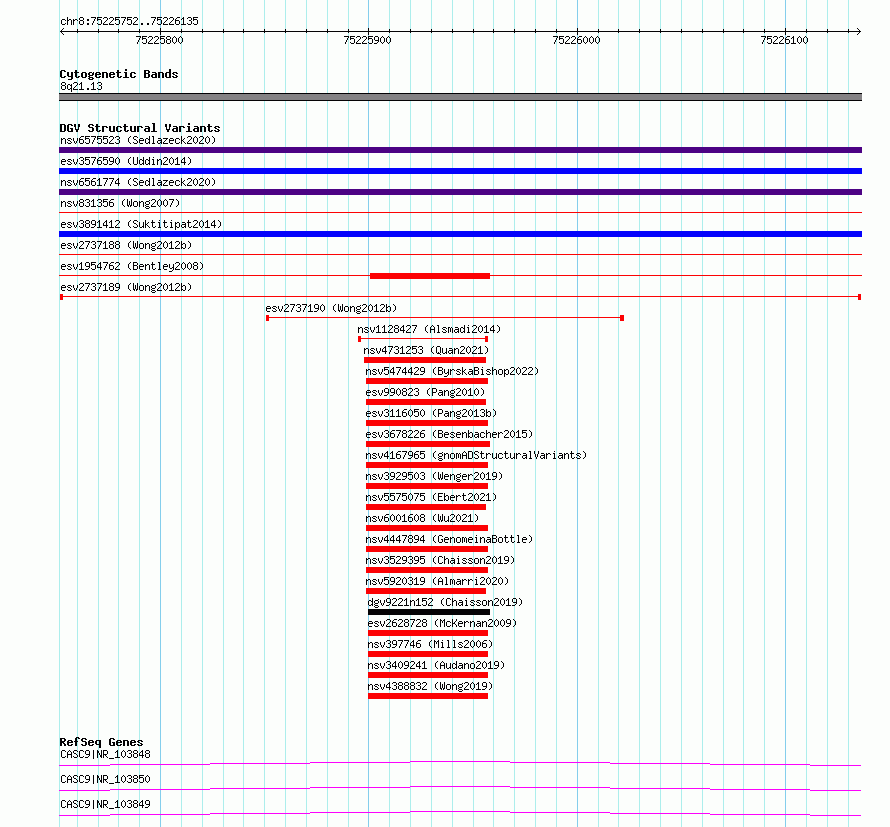Open variant nsv4388832 (Wong2019)
The image size is (890, 827).
coord(430,686)
